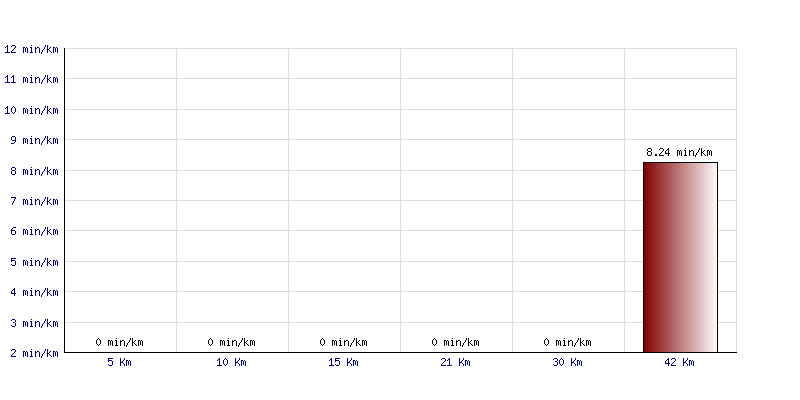800x400 pixels.
Task: Select the 11 min/km y-axis label
Action: [x=31, y=80]
